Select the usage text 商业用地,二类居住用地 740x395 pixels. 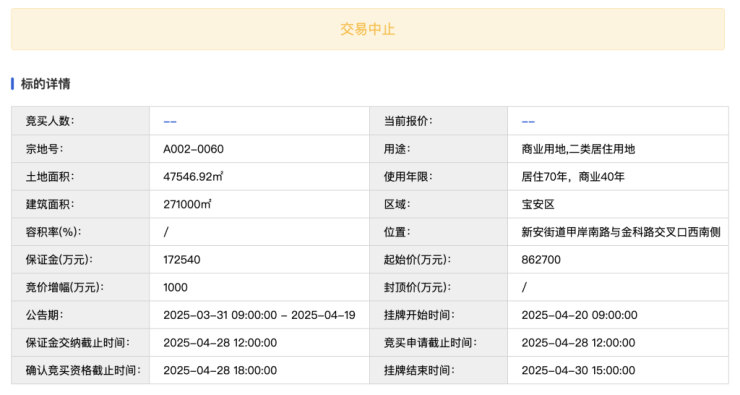tap(578, 149)
